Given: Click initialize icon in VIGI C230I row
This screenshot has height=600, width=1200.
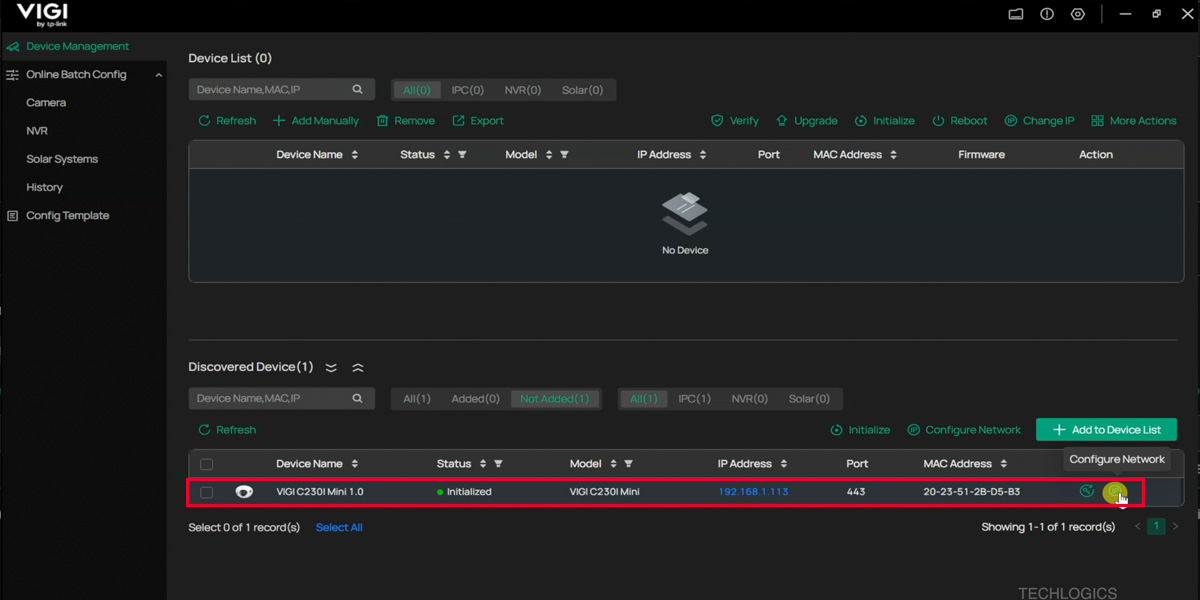Looking at the screenshot, I should click(x=1087, y=492).
